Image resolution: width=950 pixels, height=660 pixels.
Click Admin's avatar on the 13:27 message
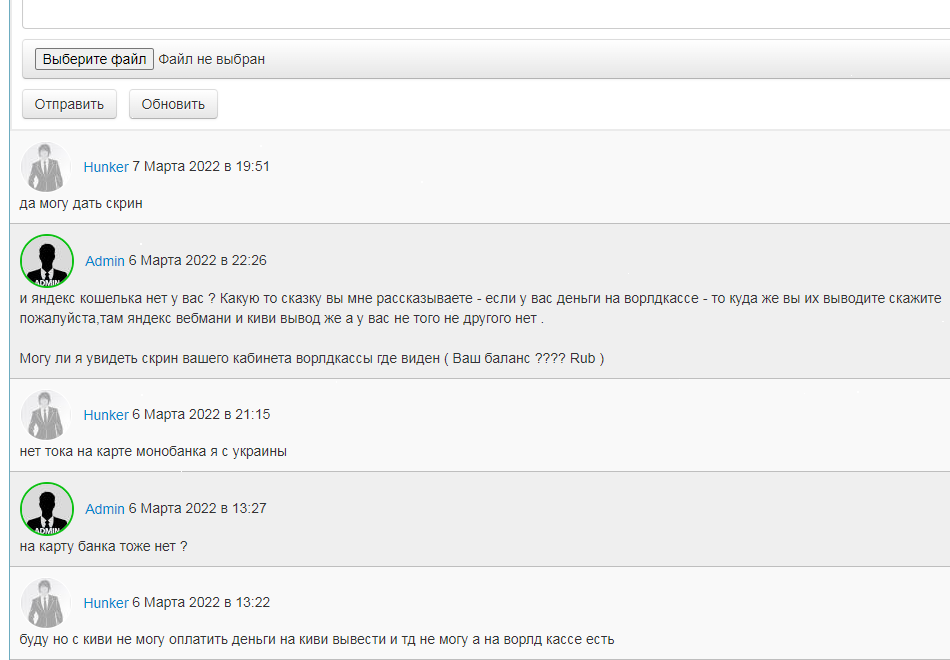coord(46,509)
